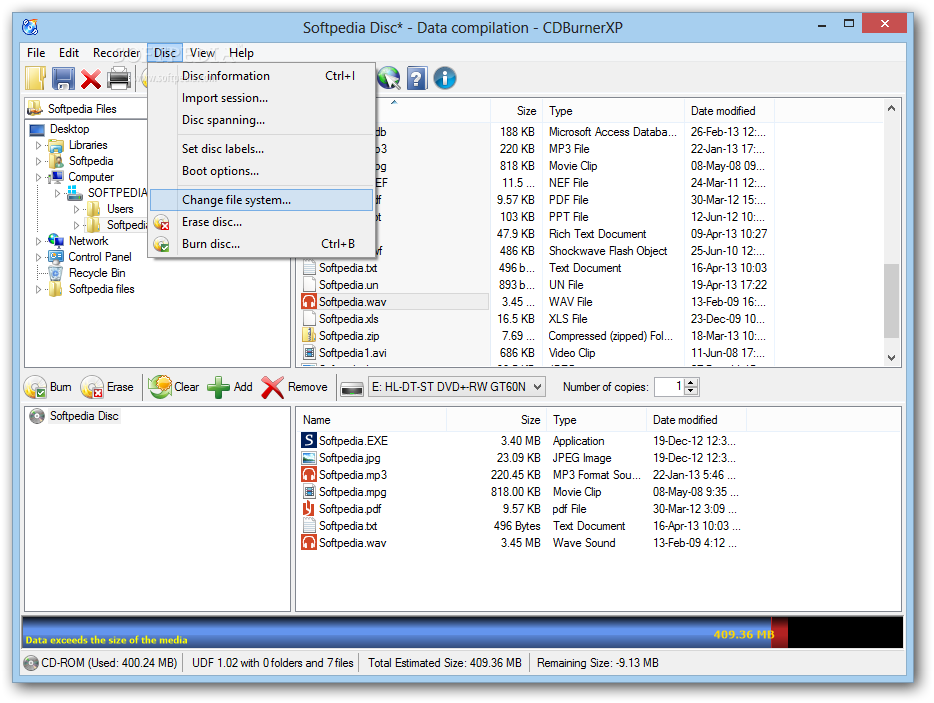Click the Control Panel icon in tree
The width and height of the screenshot is (934, 703).
tap(56, 257)
